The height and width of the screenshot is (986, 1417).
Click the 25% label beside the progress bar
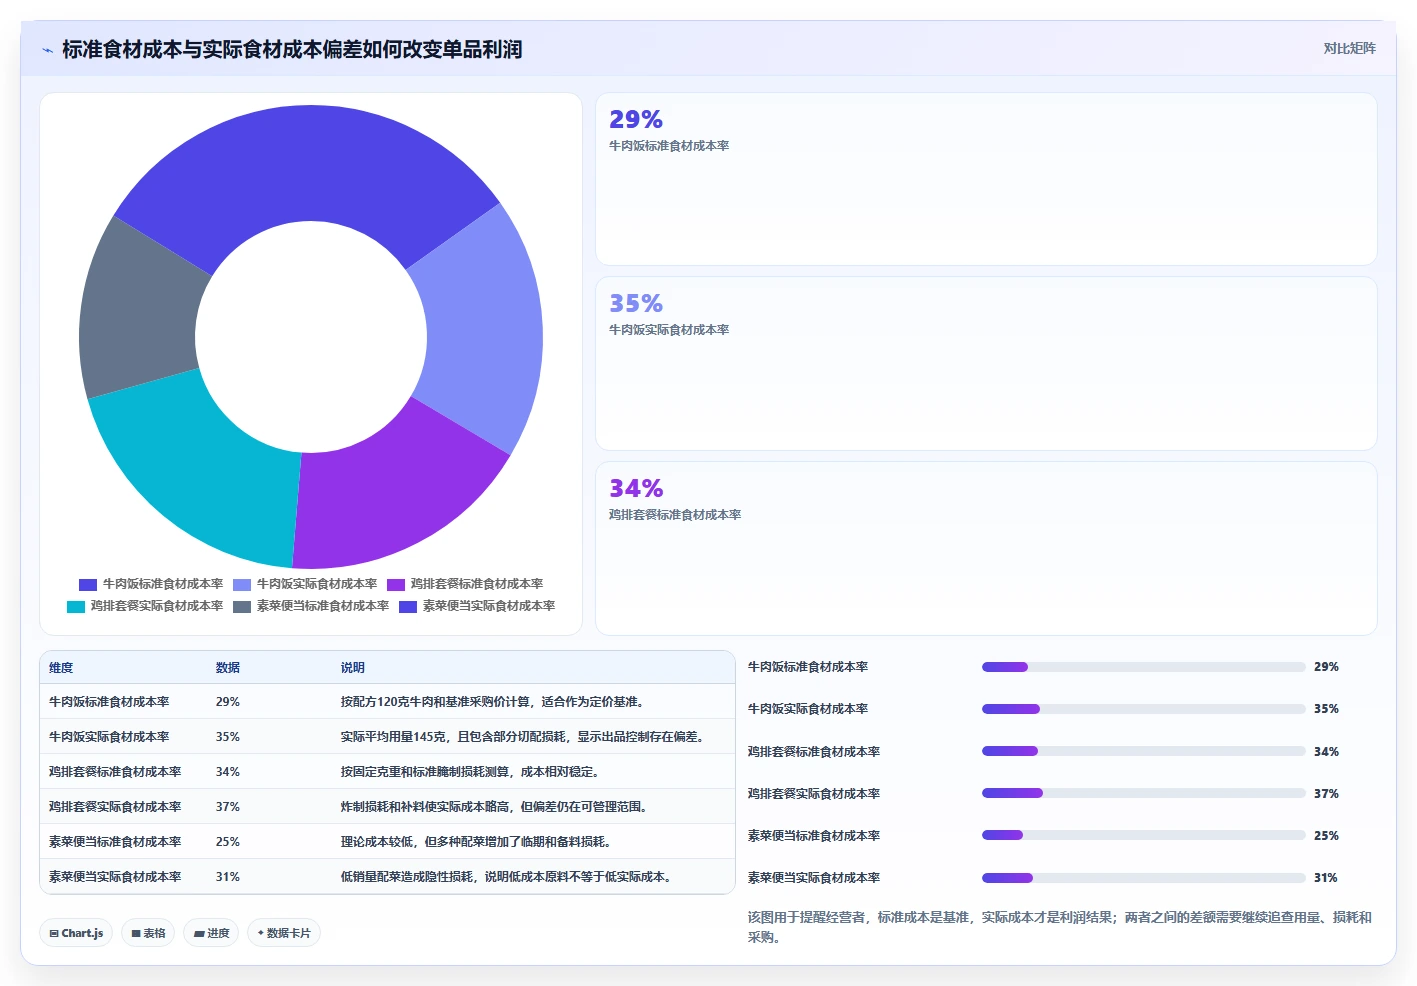(x=1326, y=836)
